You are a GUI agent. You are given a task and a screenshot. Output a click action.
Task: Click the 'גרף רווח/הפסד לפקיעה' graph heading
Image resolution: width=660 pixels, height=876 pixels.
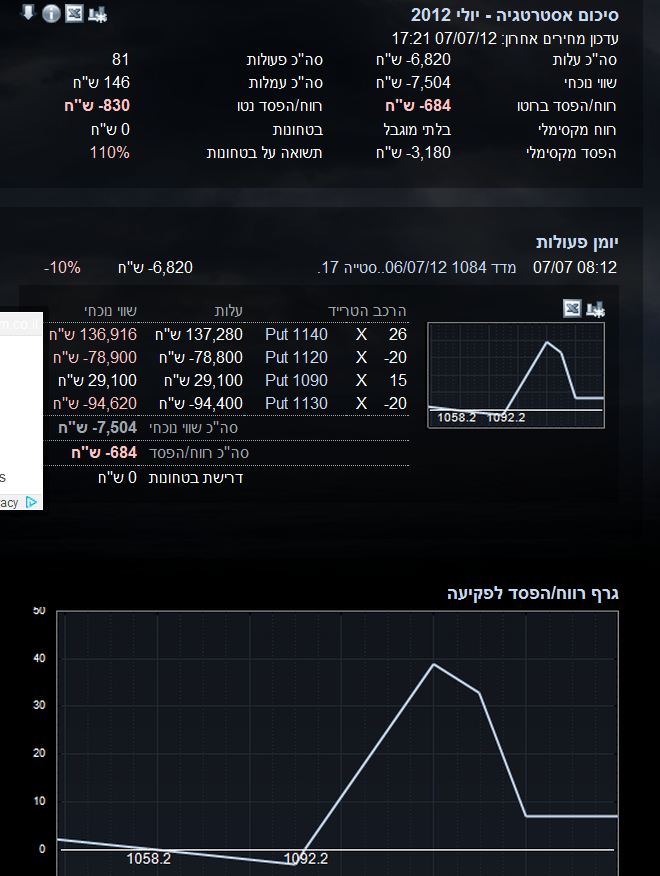[x=532, y=593]
